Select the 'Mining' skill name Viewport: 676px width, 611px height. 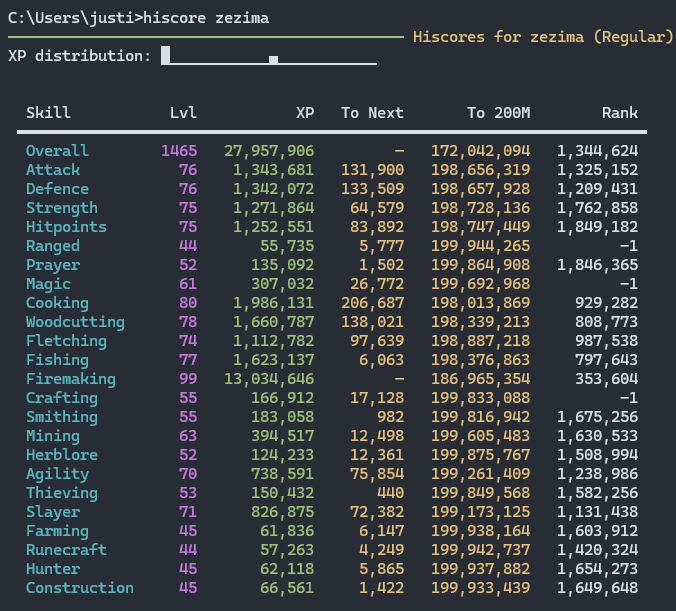pos(53,436)
